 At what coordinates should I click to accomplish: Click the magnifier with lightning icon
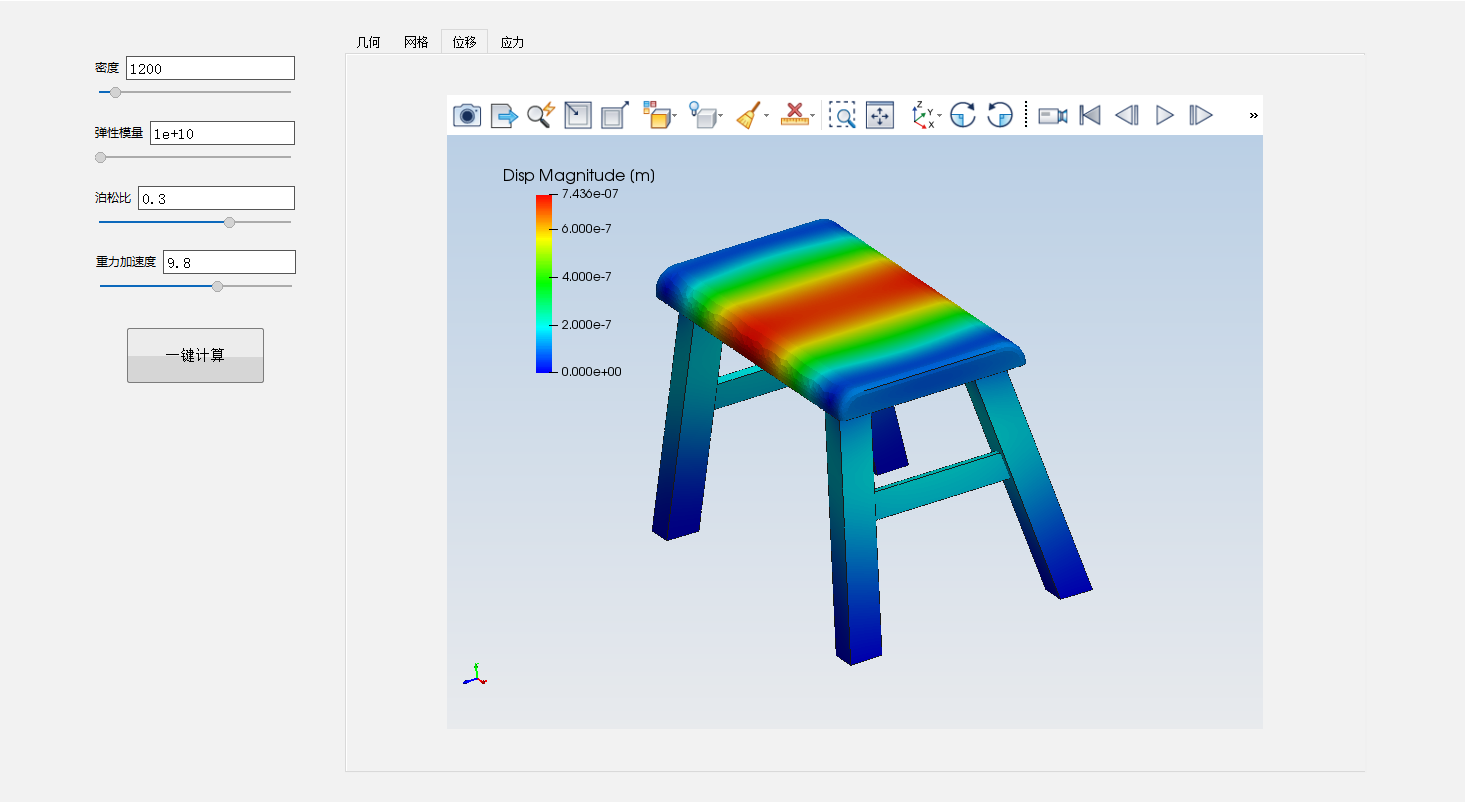[540, 115]
